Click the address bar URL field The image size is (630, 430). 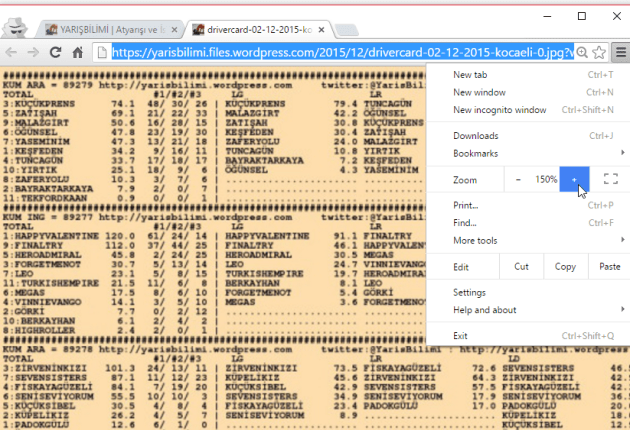(342, 52)
